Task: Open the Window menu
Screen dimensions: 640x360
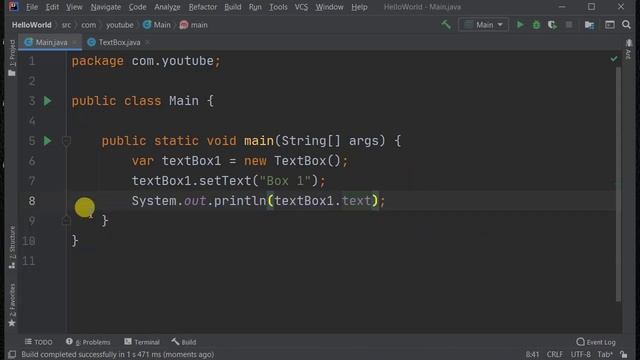Action: pyautogui.click(x=329, y=7)
